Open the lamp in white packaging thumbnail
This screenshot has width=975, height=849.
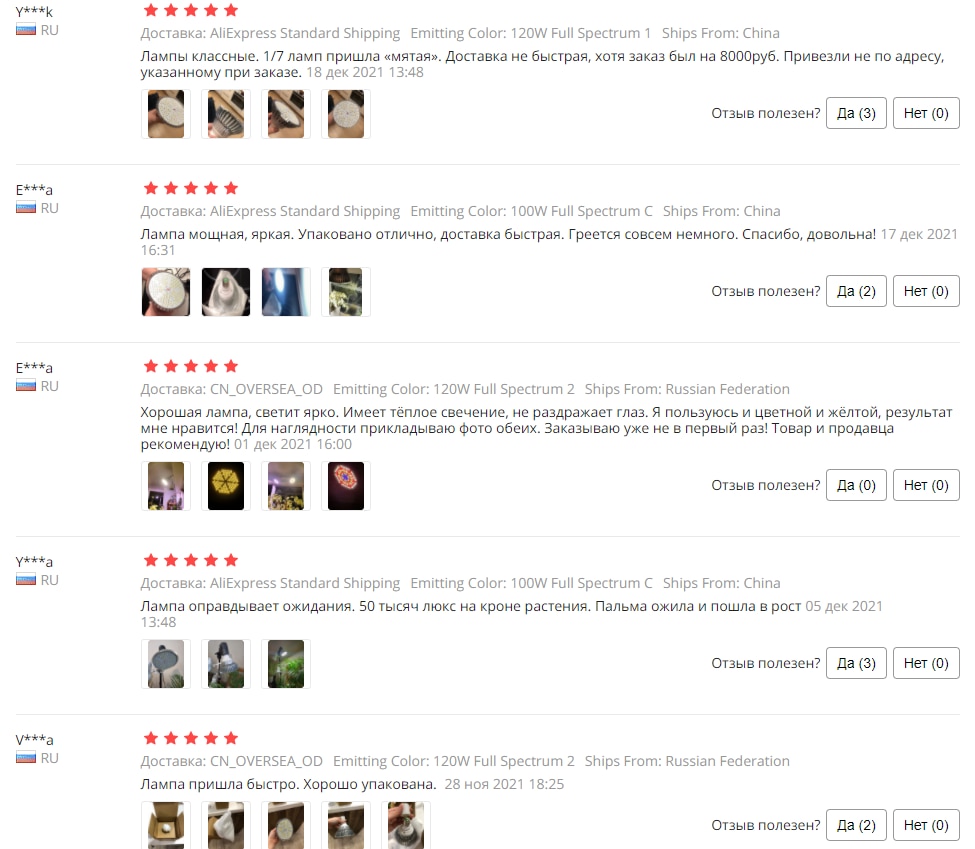click(x=226, y=292)
